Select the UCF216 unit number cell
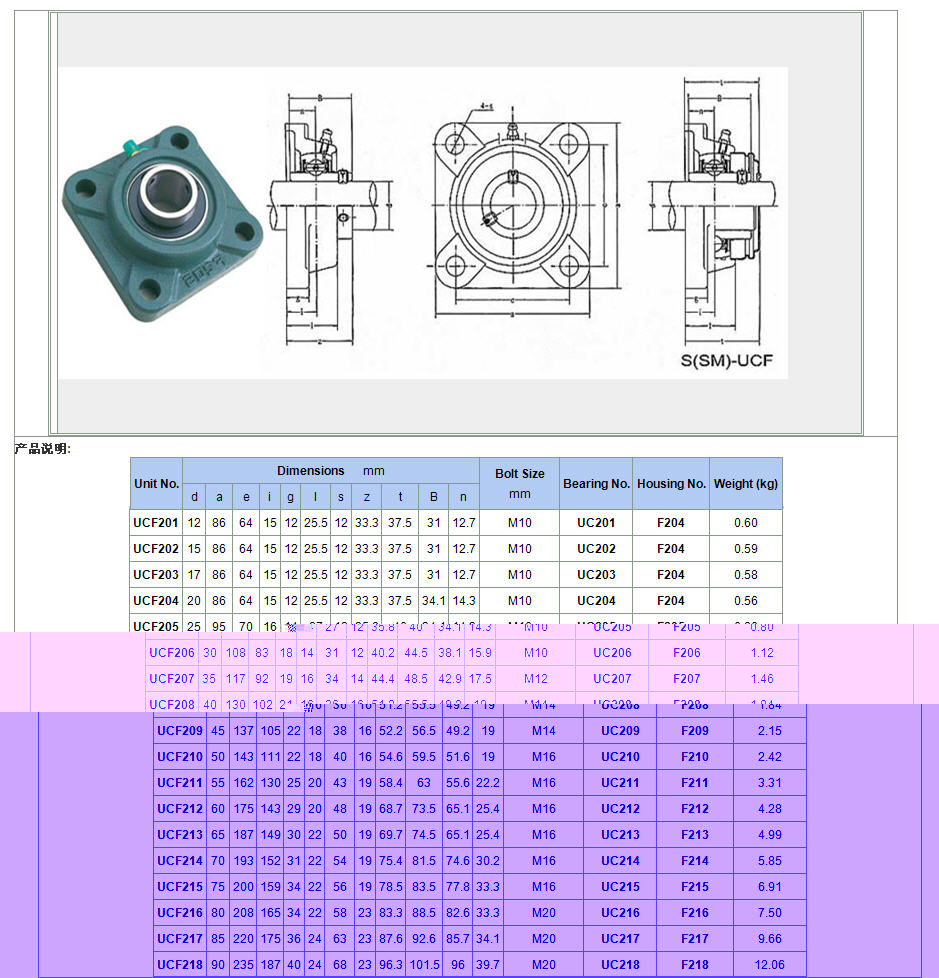 click(x=180, y=913)
